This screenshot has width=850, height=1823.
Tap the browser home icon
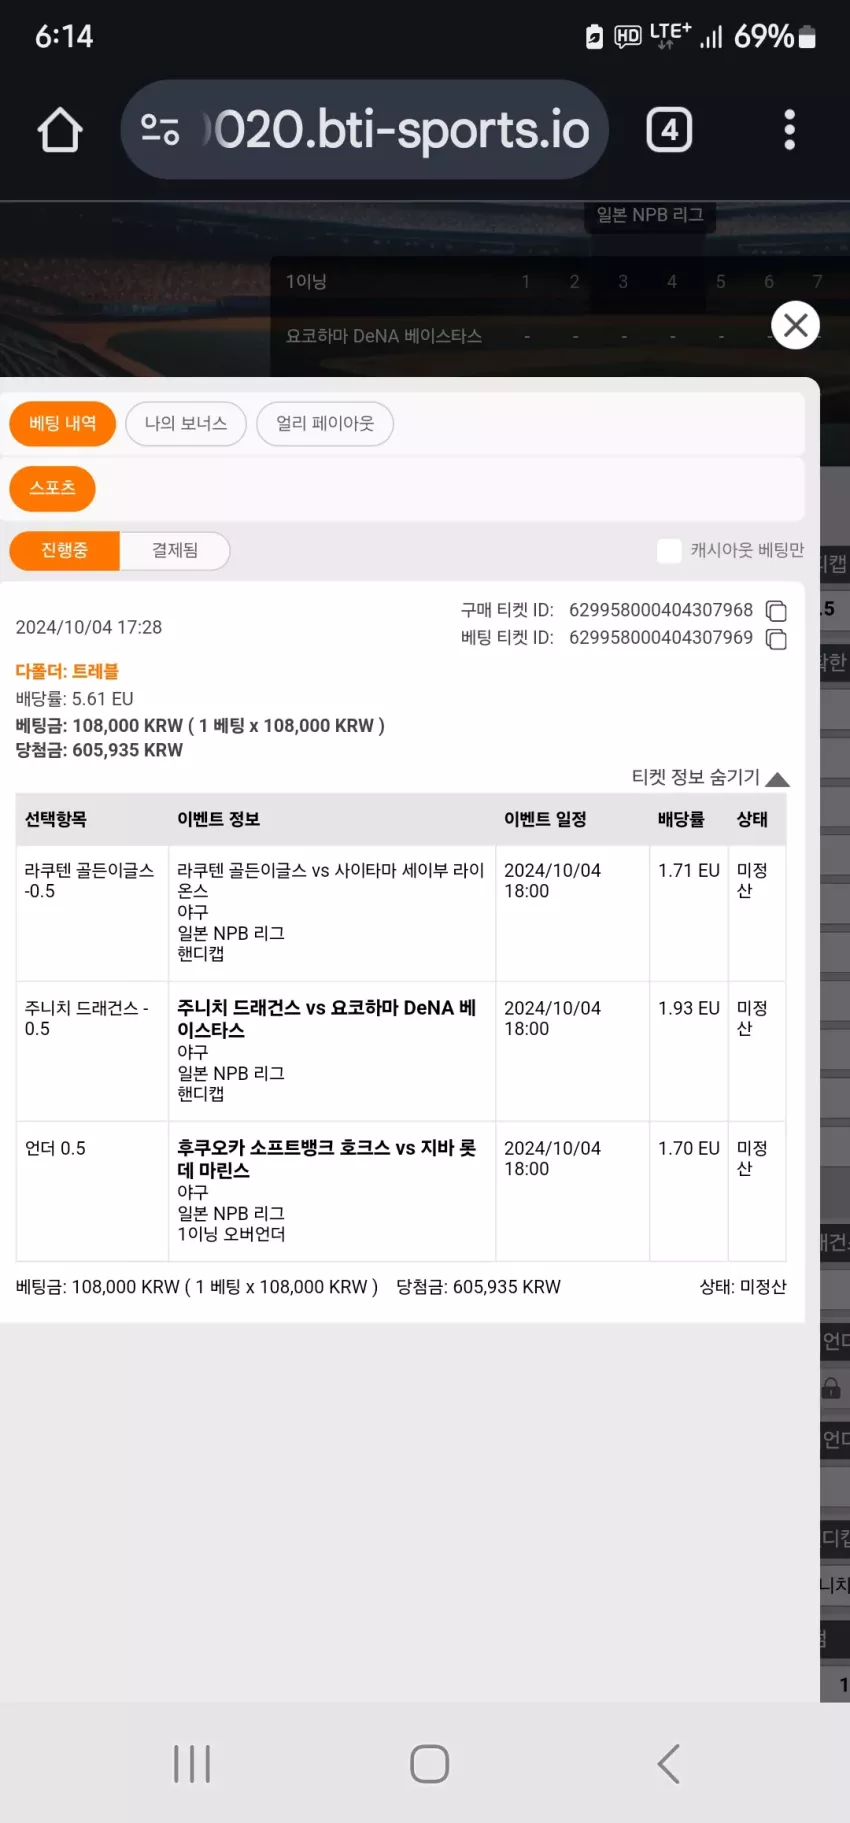(x=60, y=130)
